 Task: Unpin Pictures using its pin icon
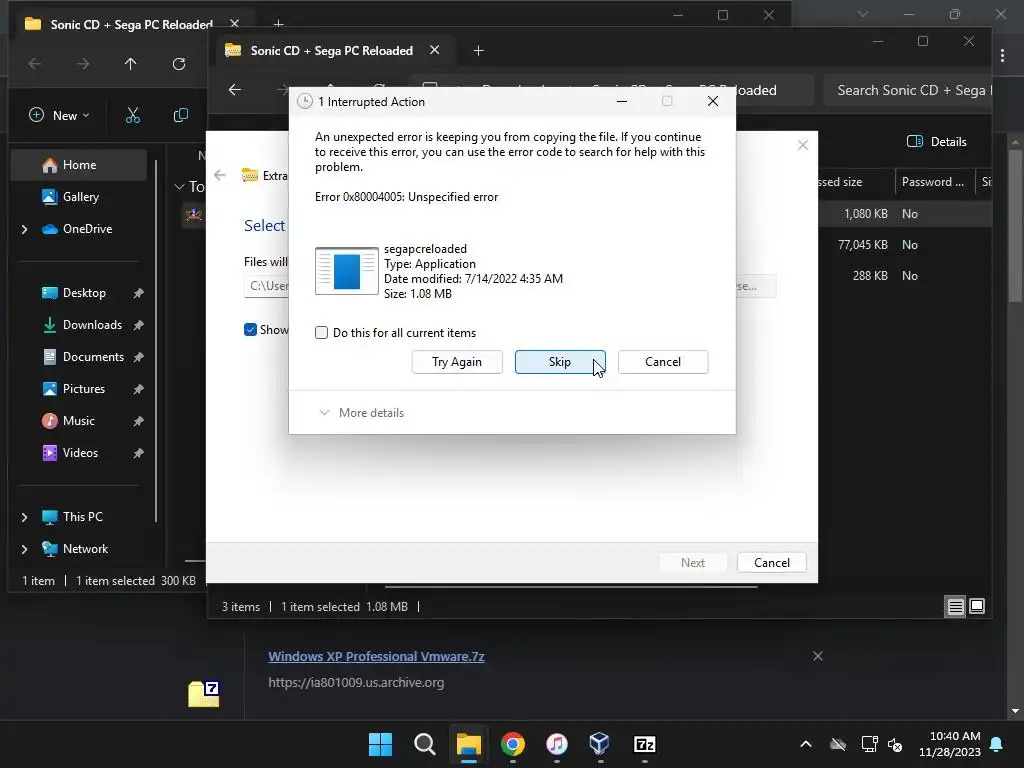pyautogui.click(x=138, y=389)
